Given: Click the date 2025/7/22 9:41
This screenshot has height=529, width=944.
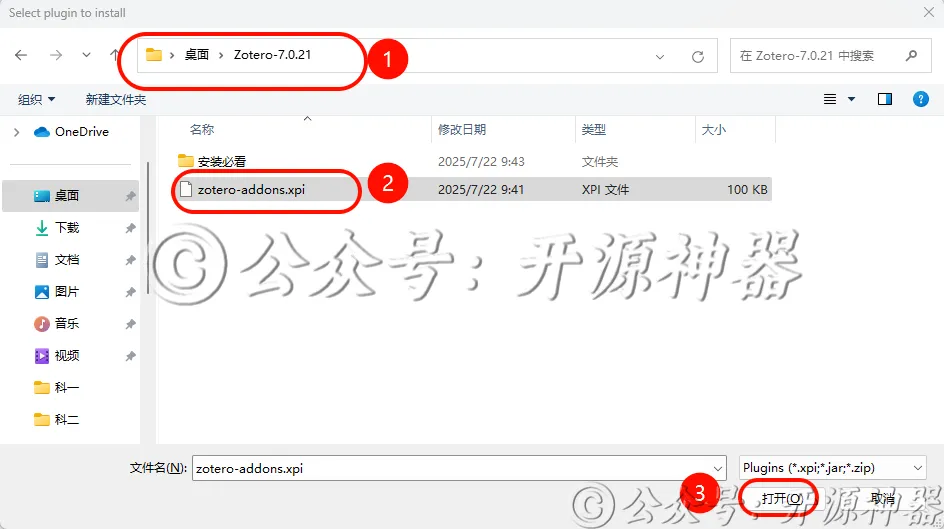Looking at the screenshot, I should [481, 190].
